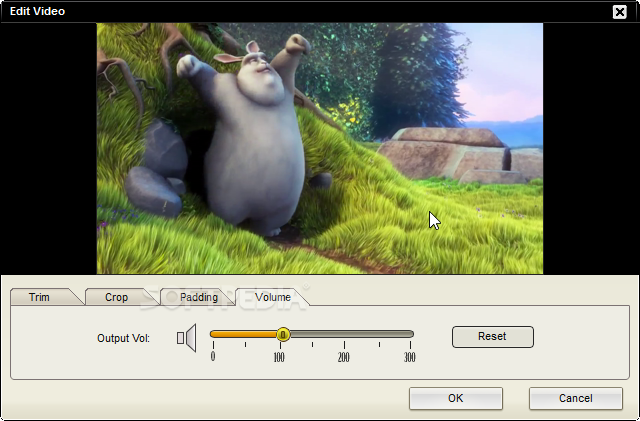The width and height of the screenshot is (640, 421).
Task: Set volume slider near the 200 mark
Action: pos(344,334)
